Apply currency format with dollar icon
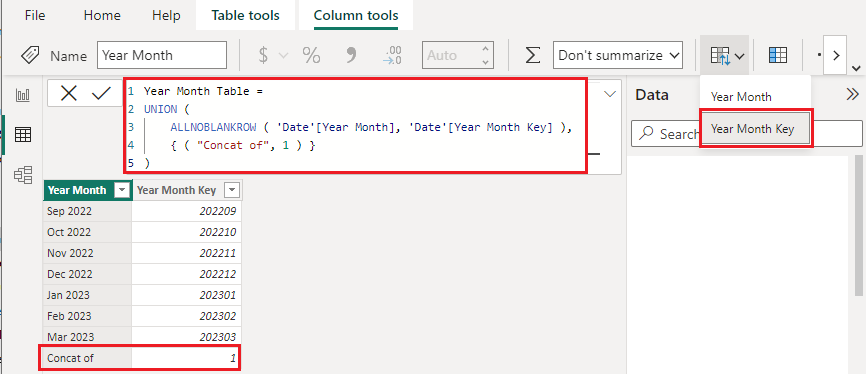 [263, 55]
